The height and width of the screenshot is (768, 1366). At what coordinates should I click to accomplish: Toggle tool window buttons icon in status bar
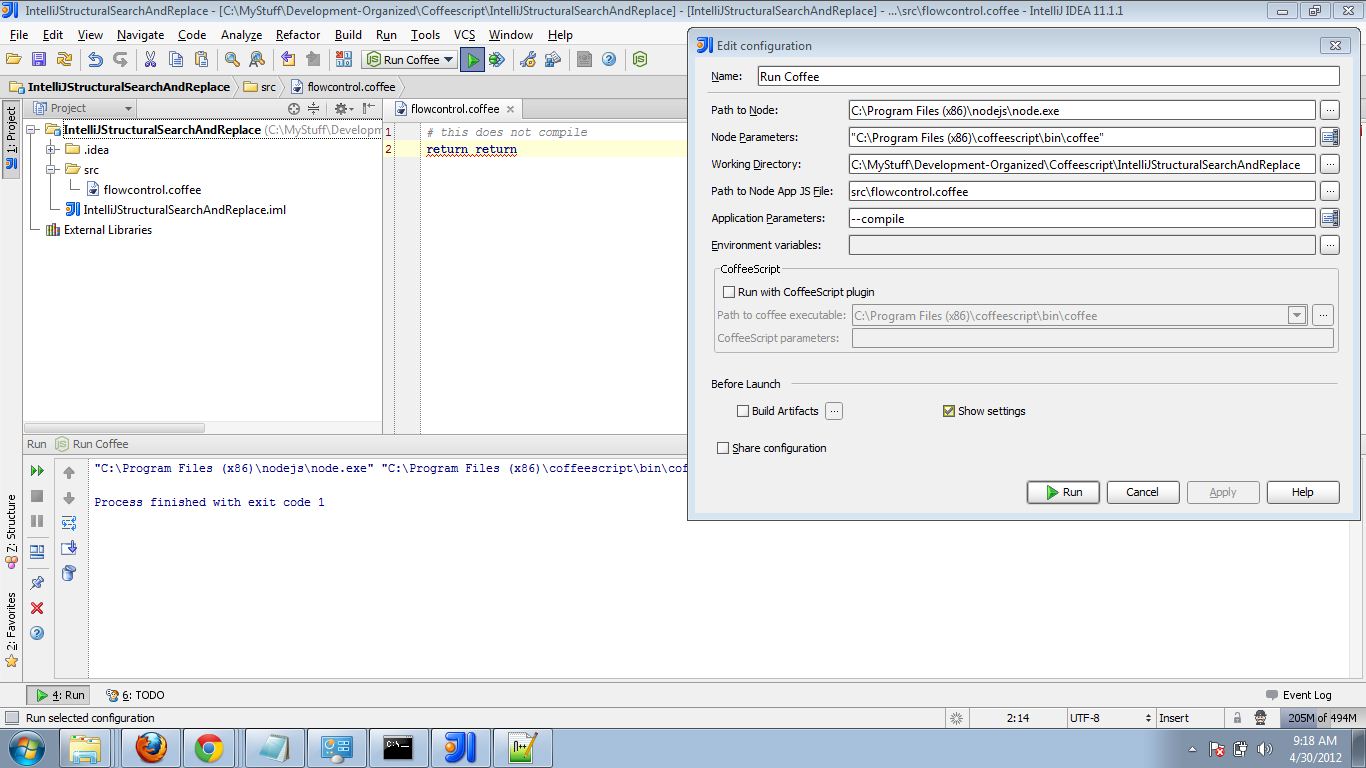[12, 718]
